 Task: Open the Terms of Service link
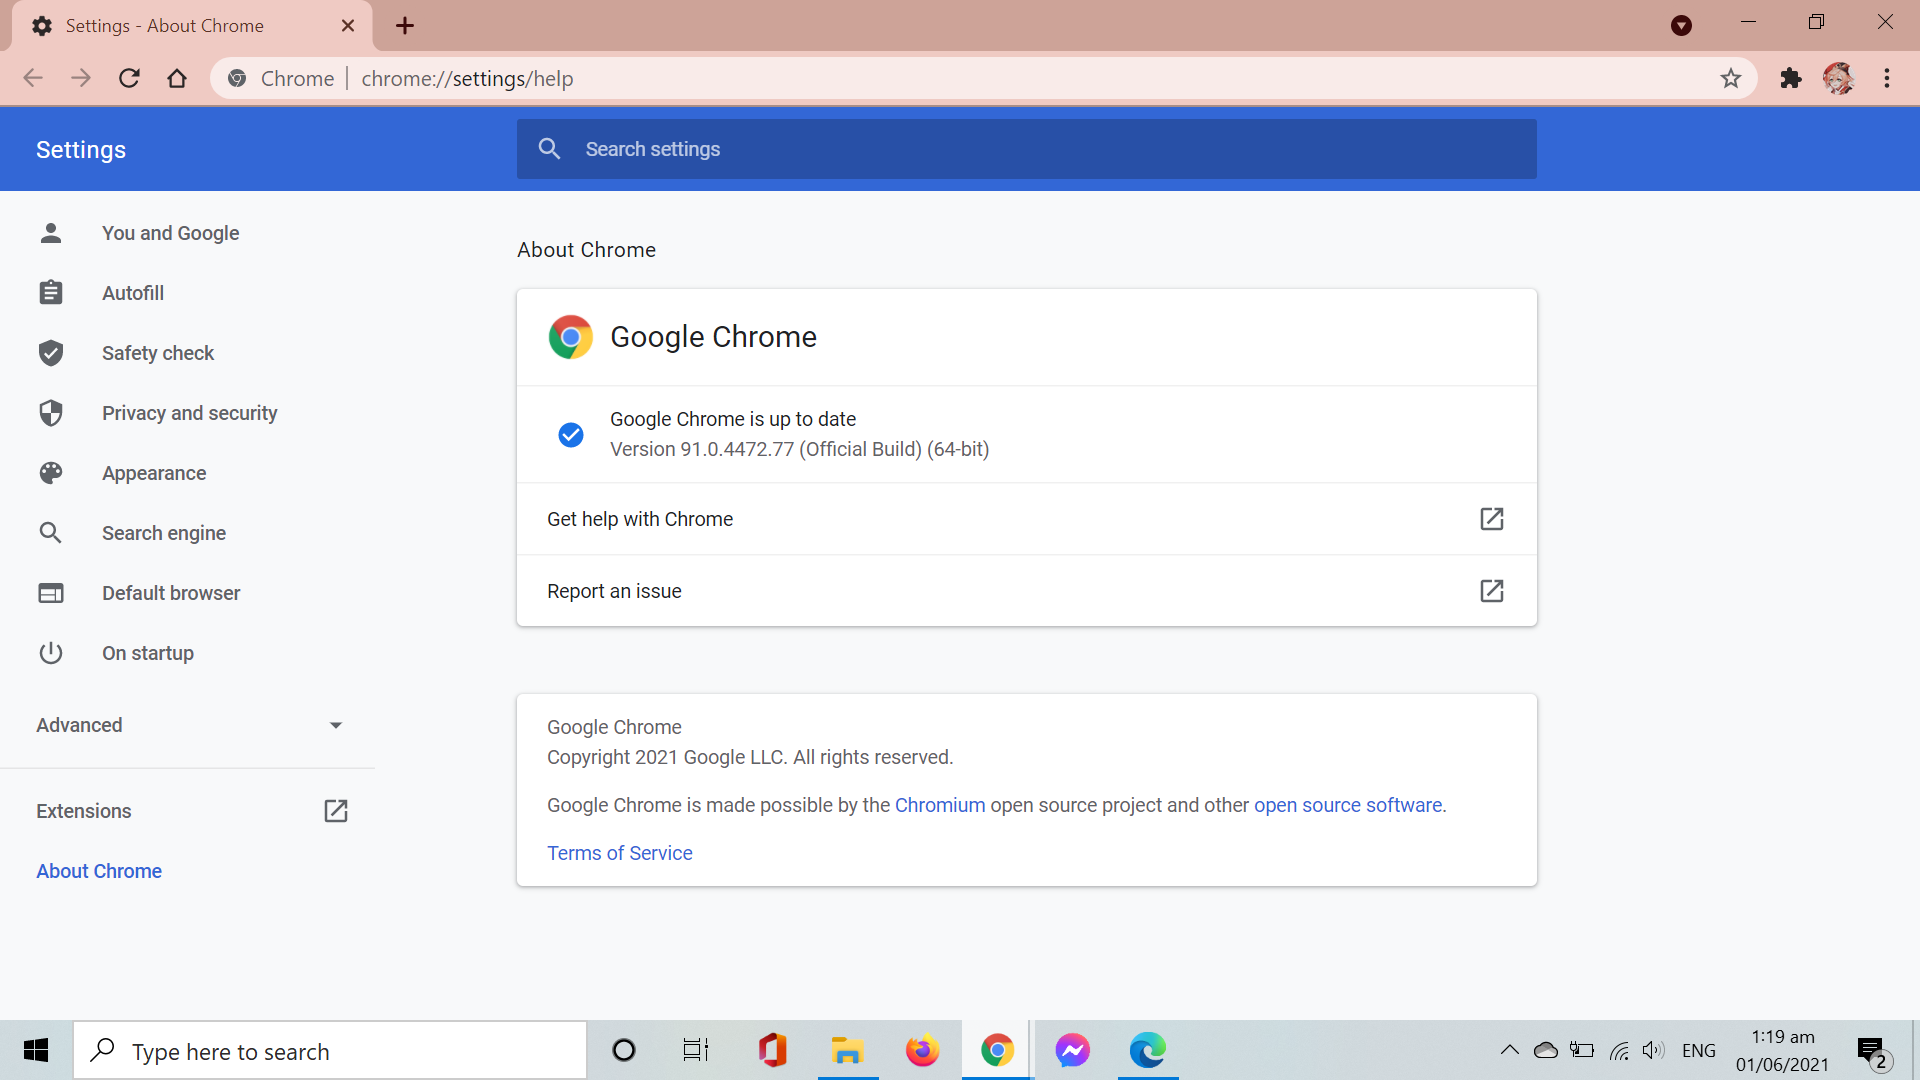[x=619, y=853]
